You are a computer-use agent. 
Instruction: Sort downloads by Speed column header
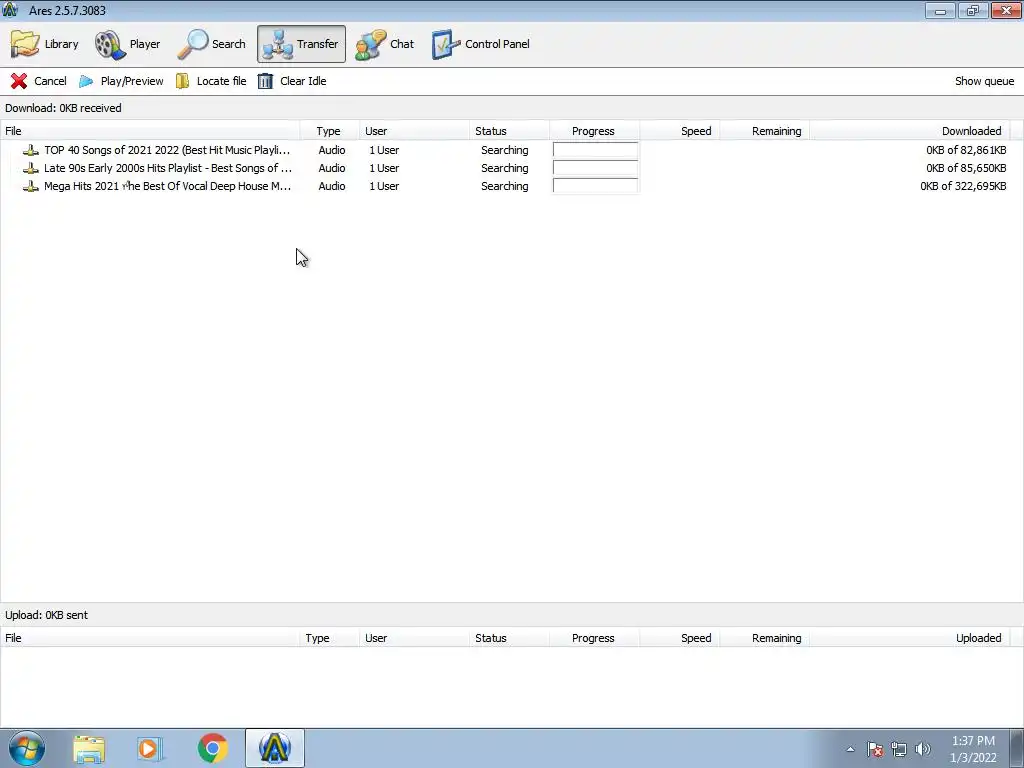click(679, 131)
